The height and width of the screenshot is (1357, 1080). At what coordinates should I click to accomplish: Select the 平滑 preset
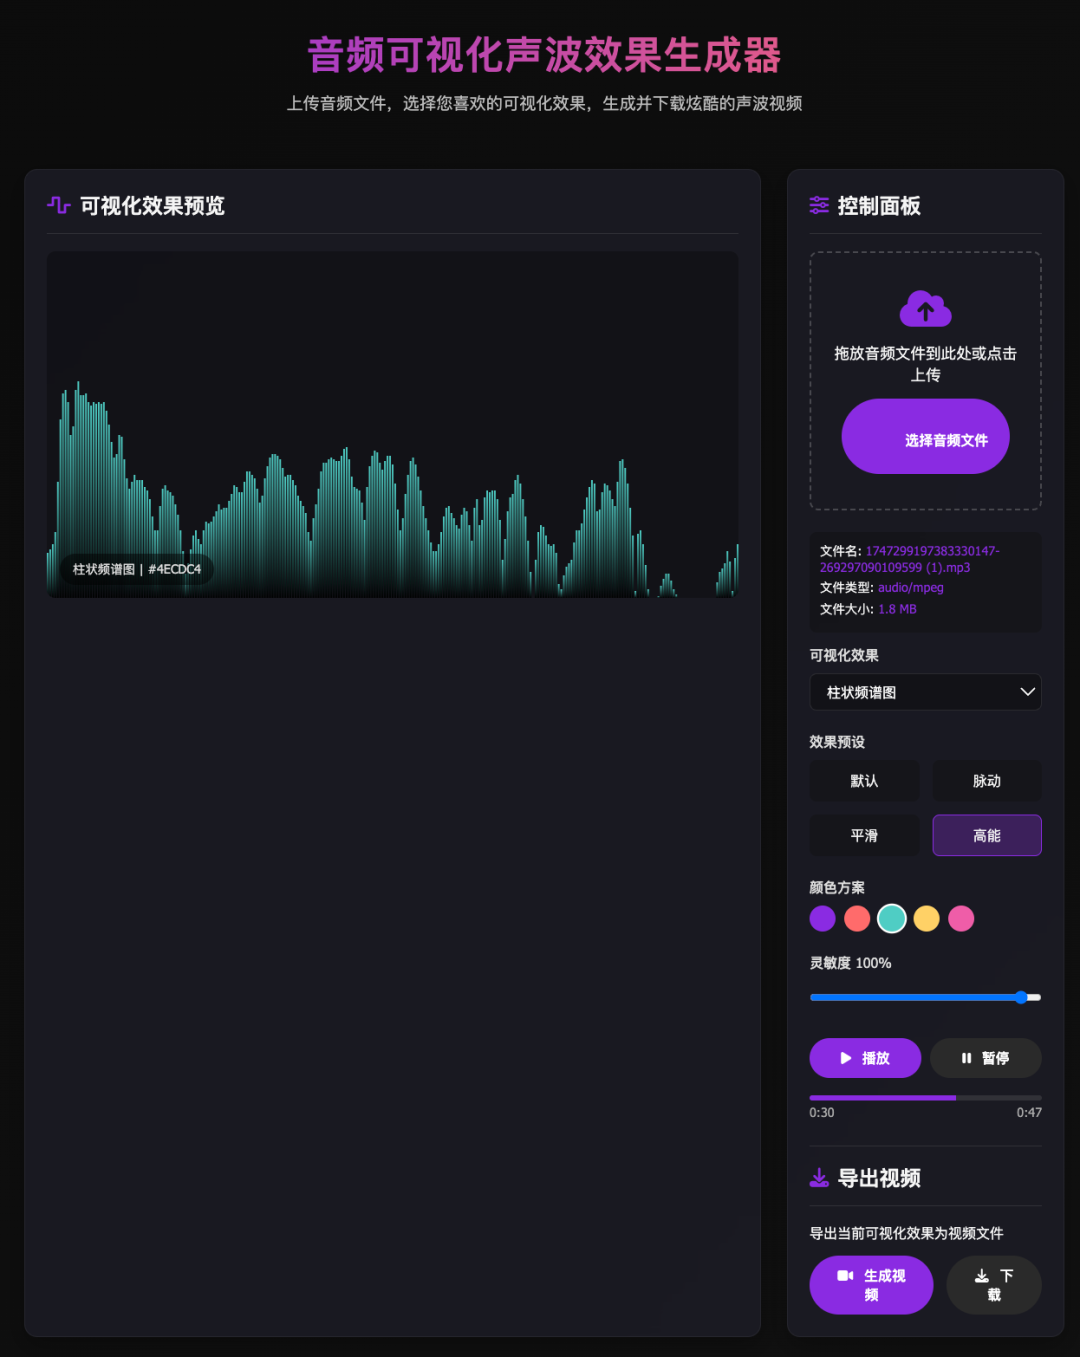(864, 835)
